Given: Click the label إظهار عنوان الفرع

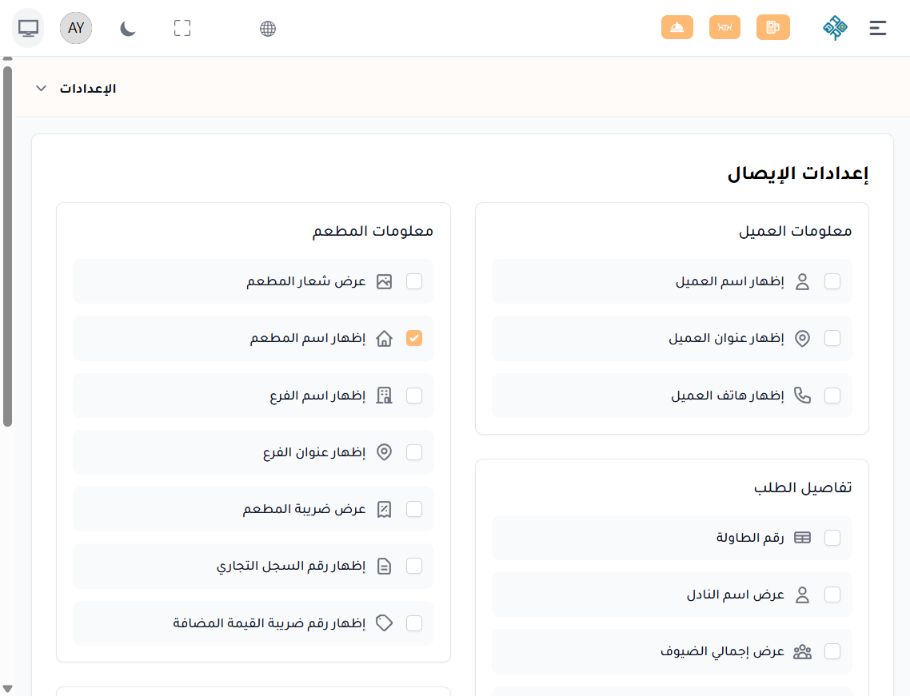Looking at the screenshot, I should click(314, 453).
